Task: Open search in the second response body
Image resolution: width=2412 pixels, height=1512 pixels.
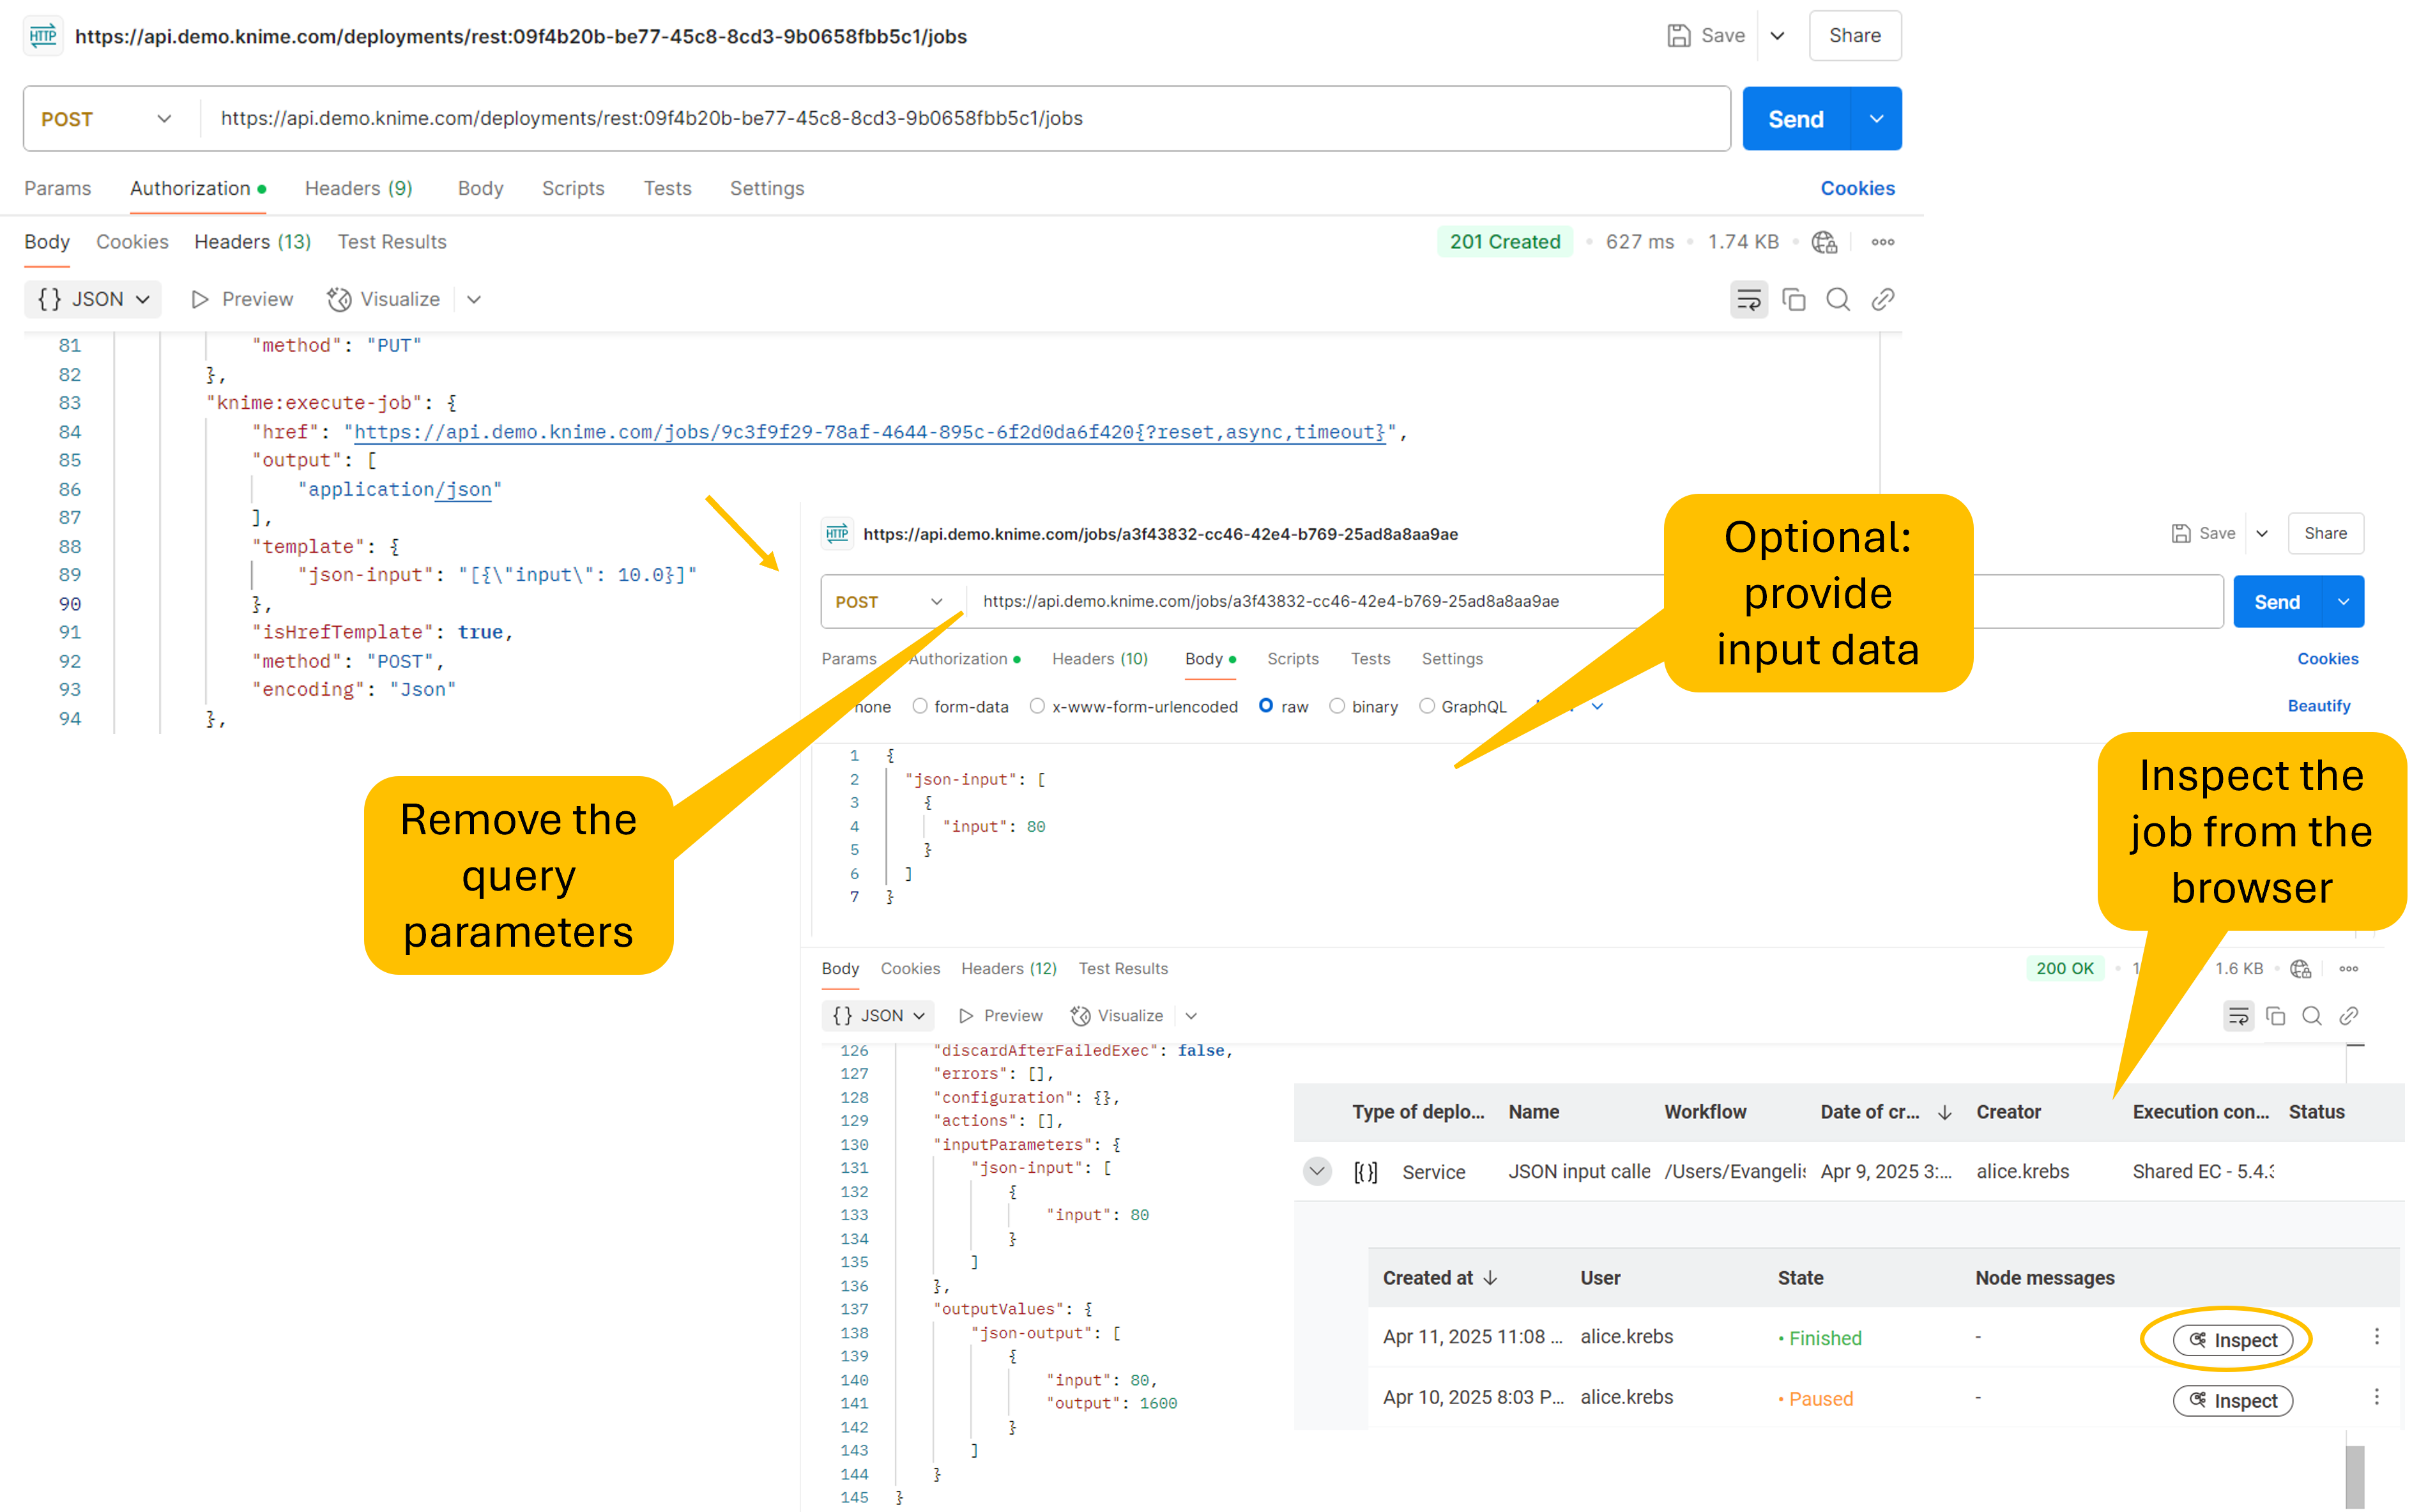Action: coord(2312,1016)
